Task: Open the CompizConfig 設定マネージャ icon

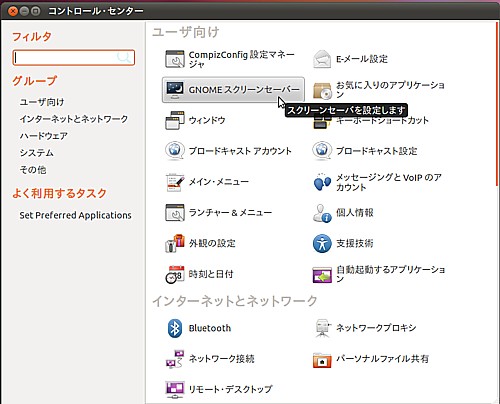Action: (175, 59)
